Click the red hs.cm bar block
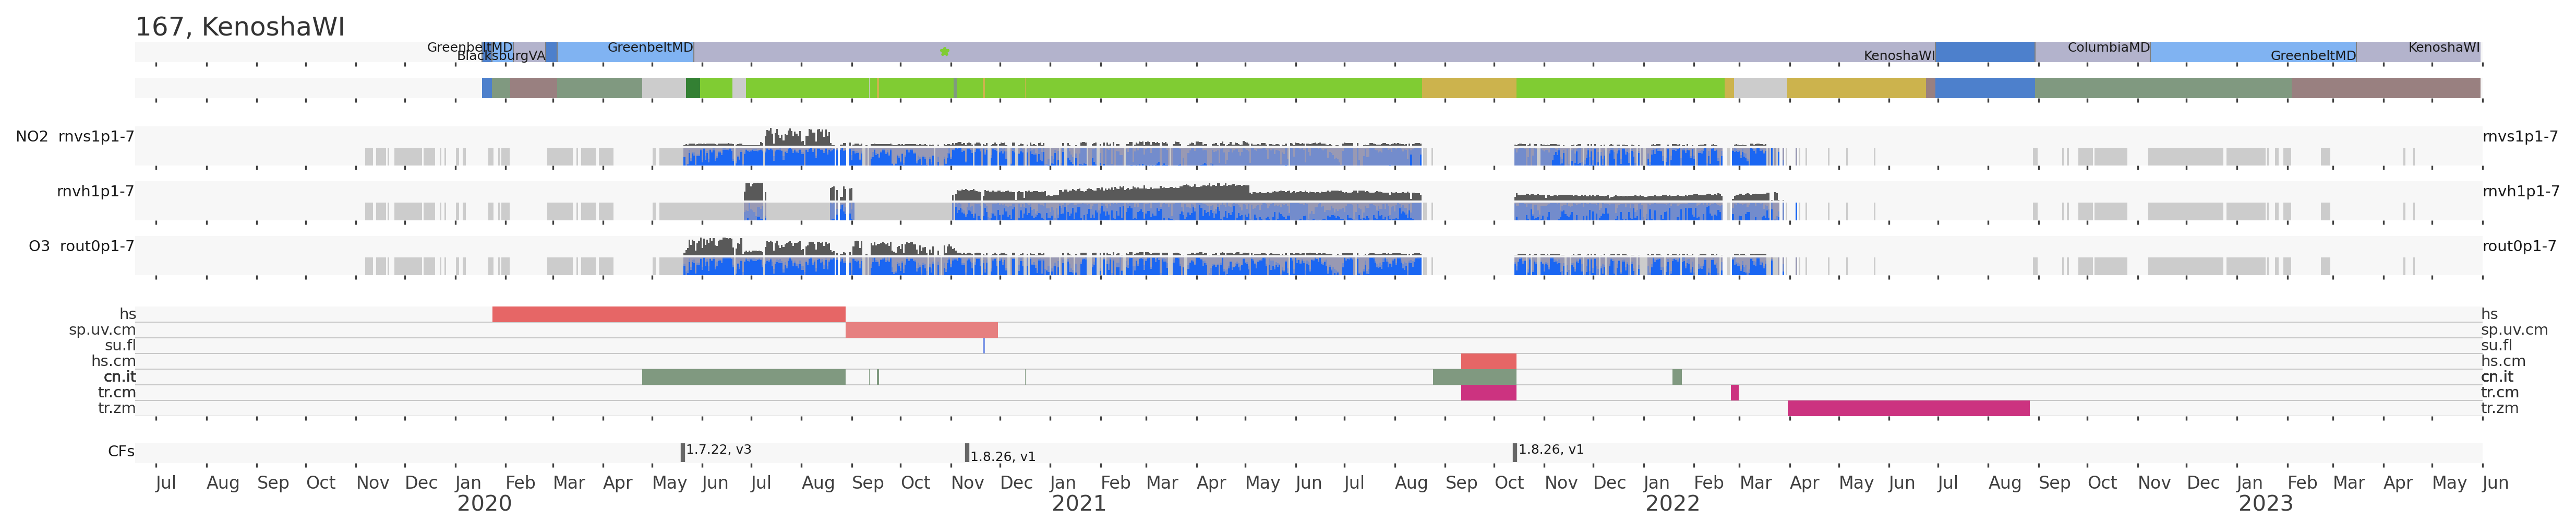 coord(1488,361)
